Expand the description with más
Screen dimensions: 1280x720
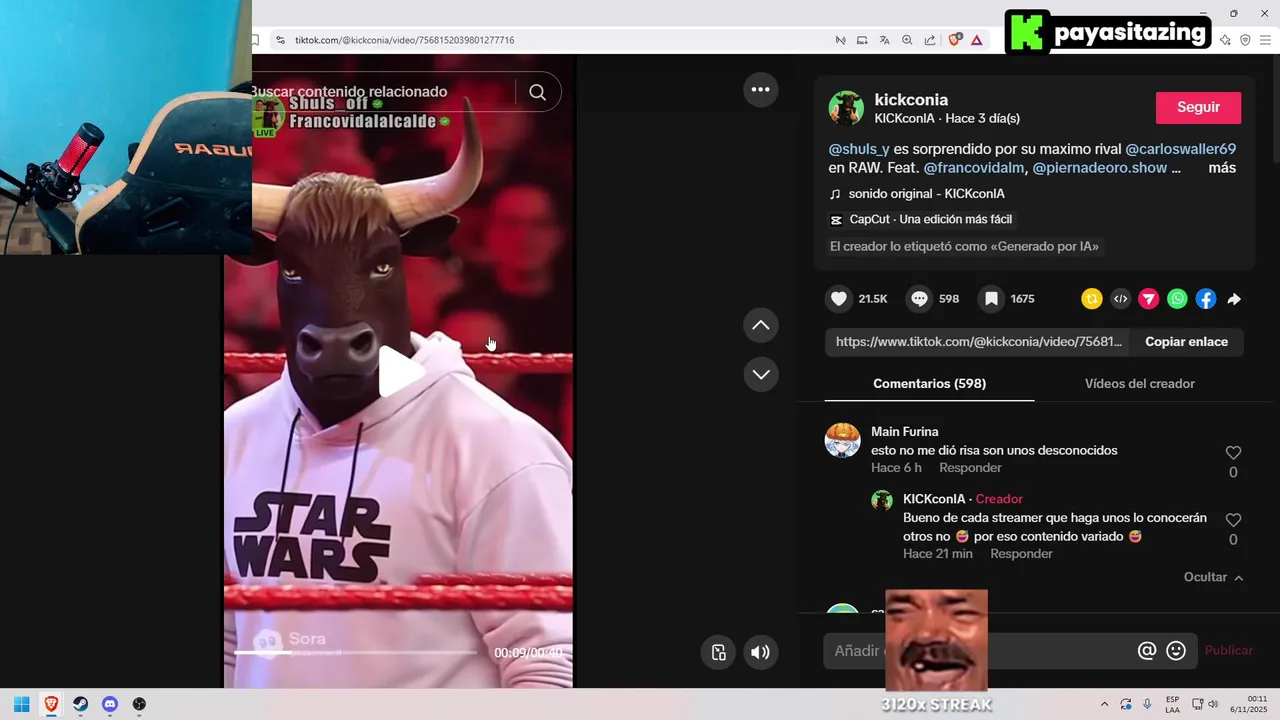tap(1222, 168)
